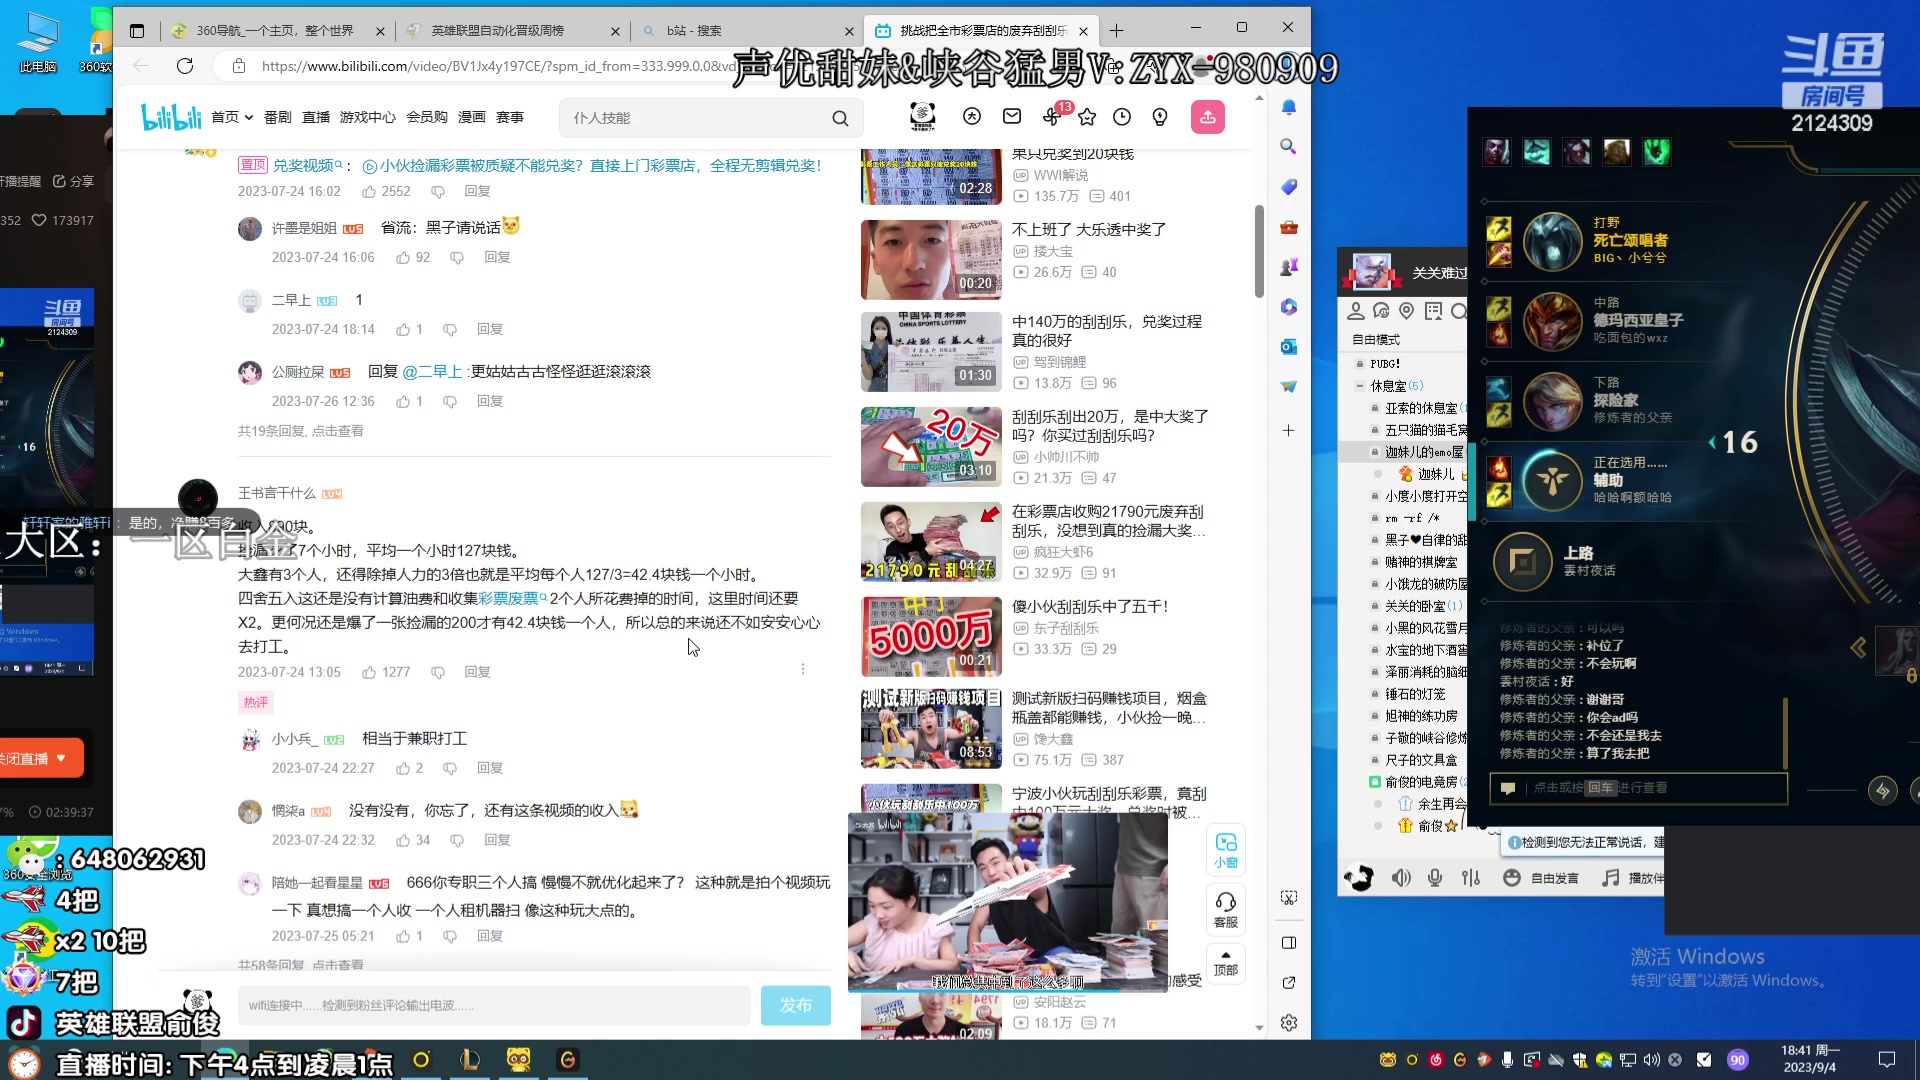The width and height of the screenshot is (1920, 1080).
Task: Open Bilibili favorites star icon
Action: [x=1087, y=117]
